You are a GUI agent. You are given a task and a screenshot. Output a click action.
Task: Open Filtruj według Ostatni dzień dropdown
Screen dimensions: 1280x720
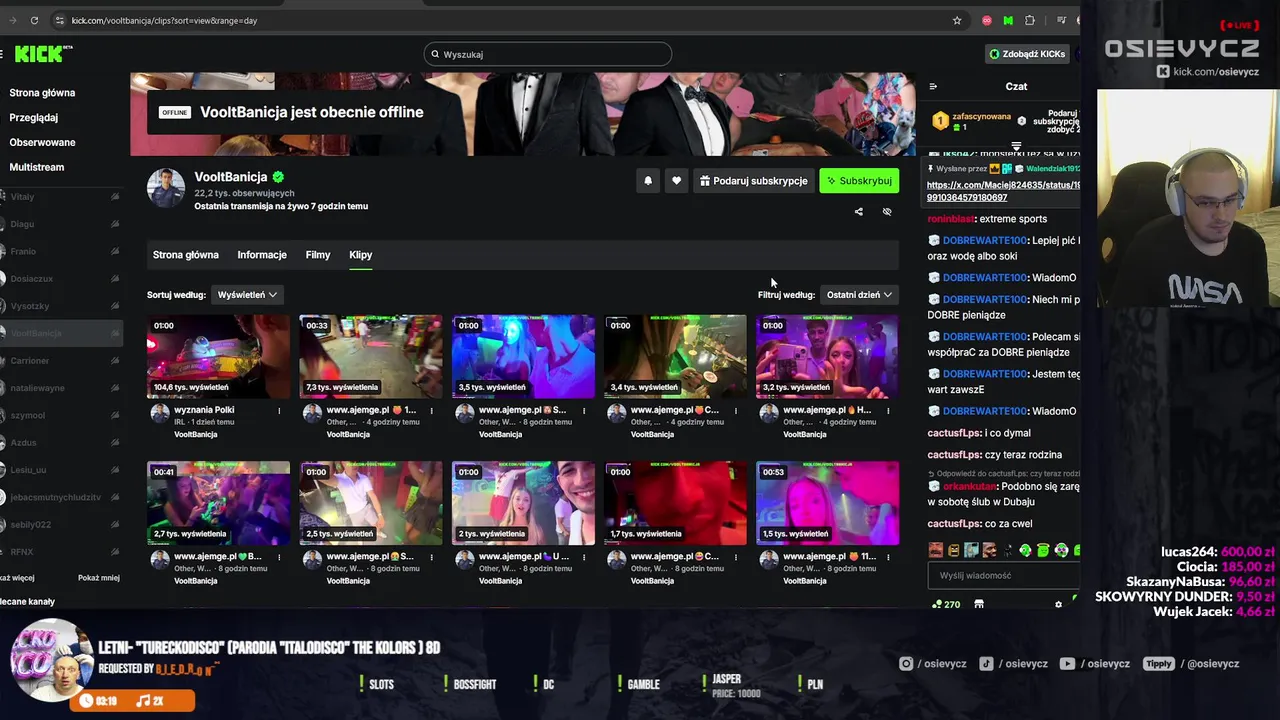(x=859, y=295)
